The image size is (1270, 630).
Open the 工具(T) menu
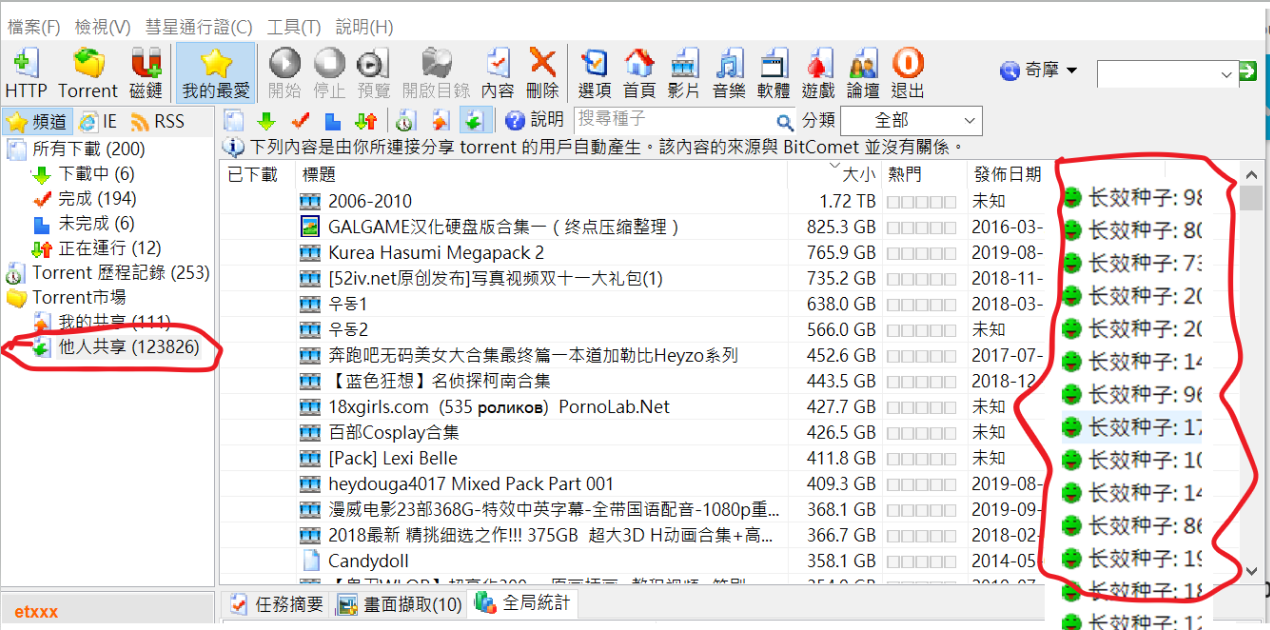(294, 27)
